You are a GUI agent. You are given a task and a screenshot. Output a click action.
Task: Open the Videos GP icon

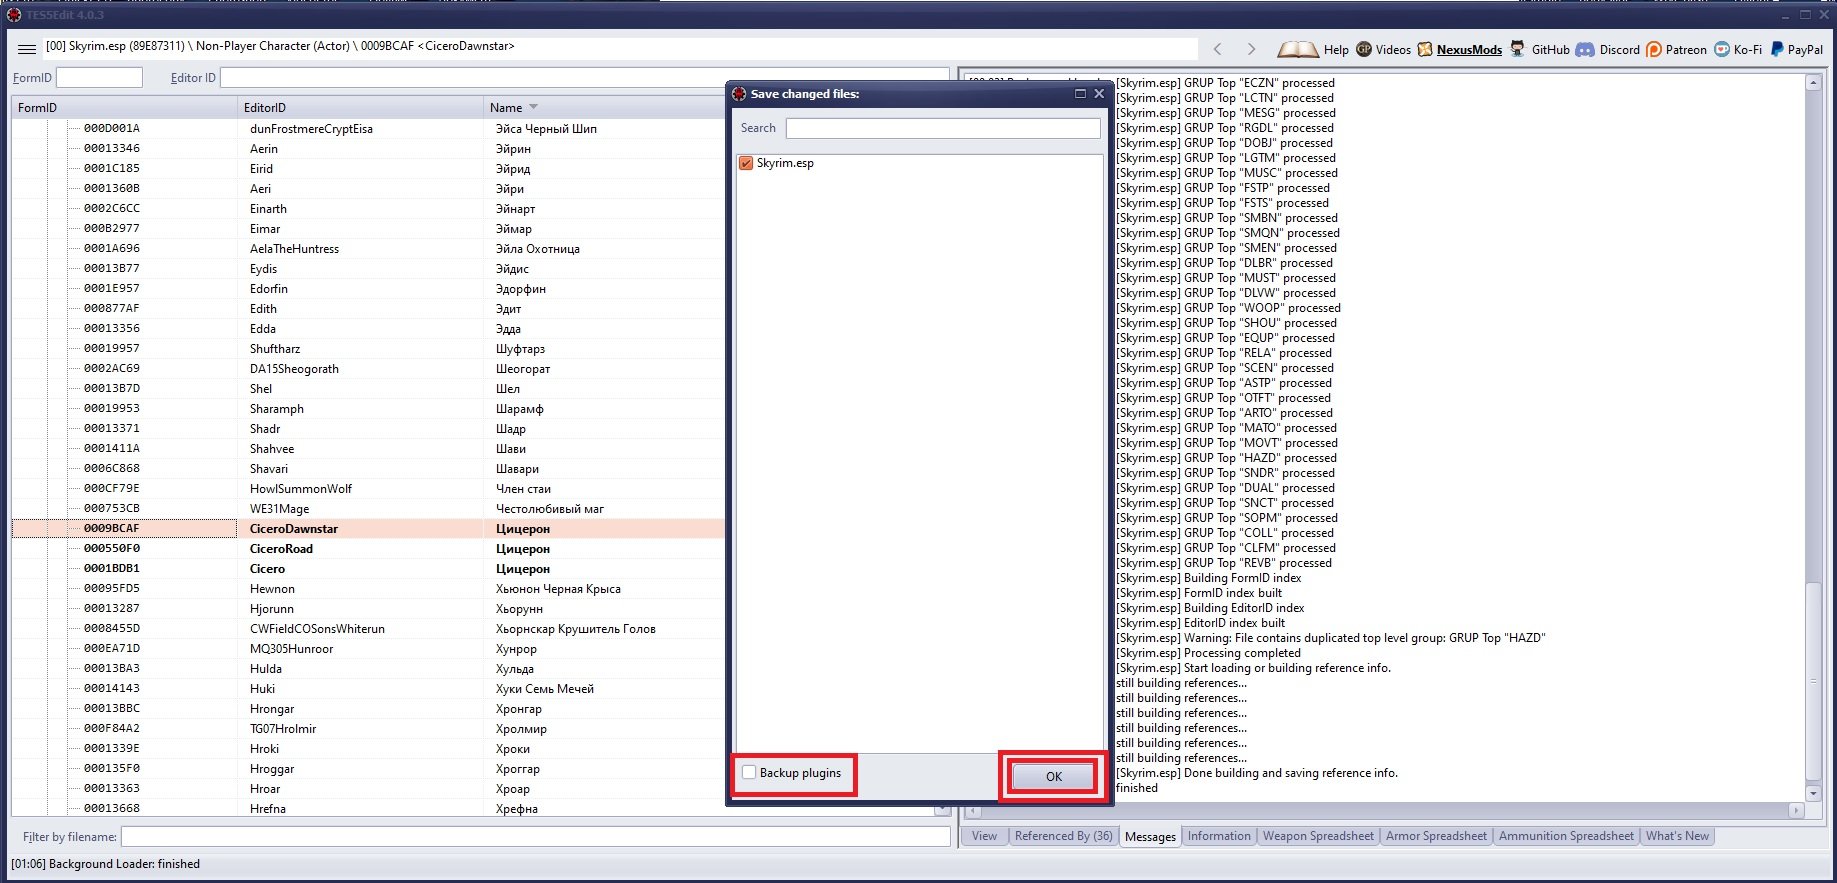point(1364,49)
